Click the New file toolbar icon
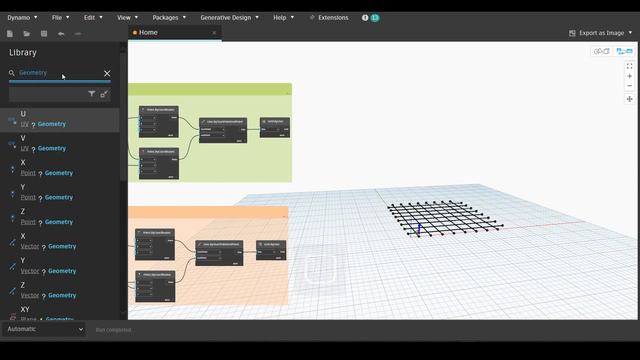Image resolution: width=640 pixels, height=360 pixels. [x=10, y=34]
